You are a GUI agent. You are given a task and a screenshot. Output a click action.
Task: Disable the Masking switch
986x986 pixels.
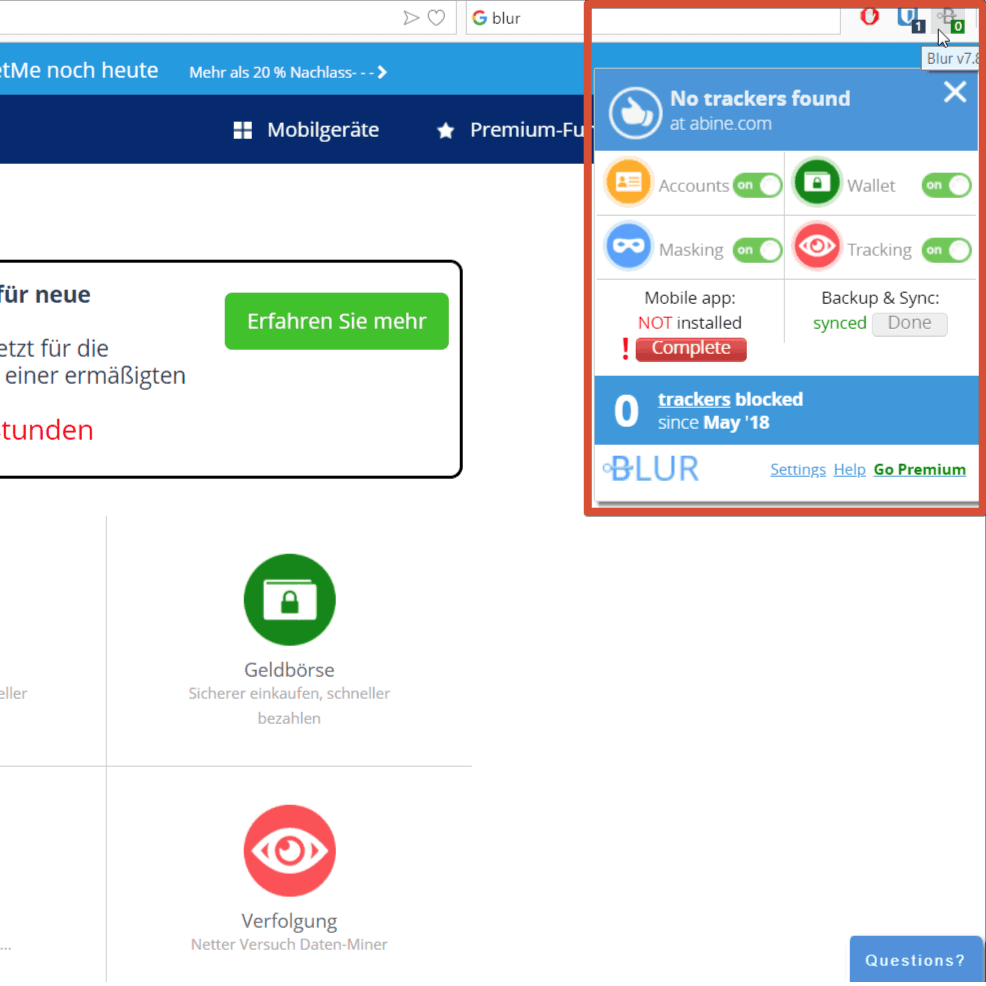pyautogui.click(x=757, y=250)
